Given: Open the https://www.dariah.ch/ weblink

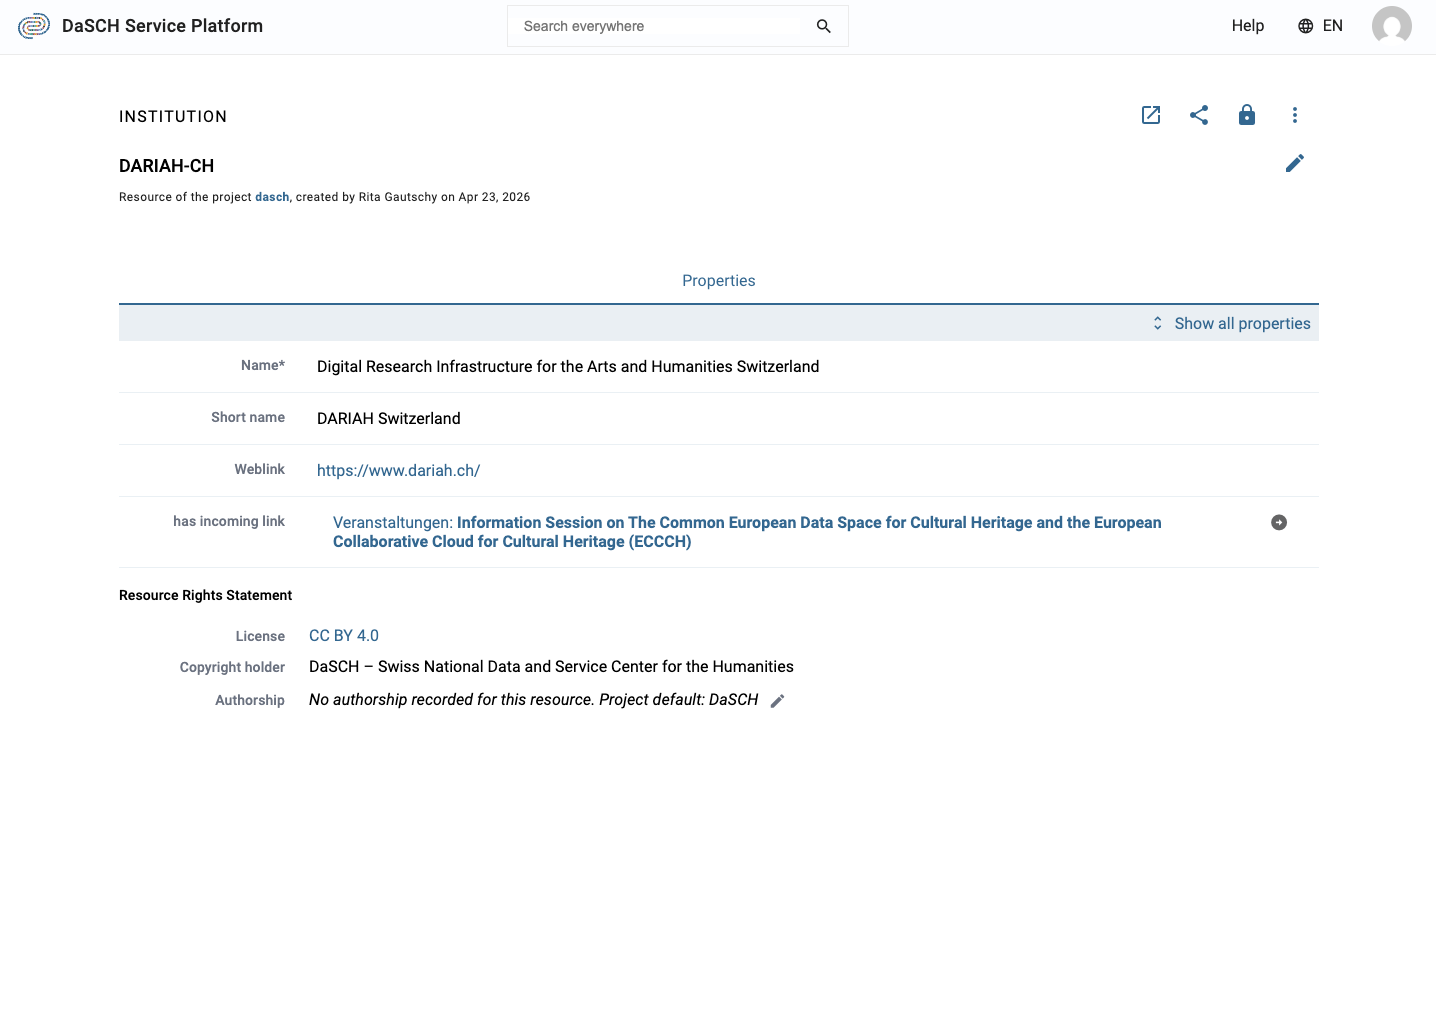Looking at the screenshot, I should tap(398, 471).
